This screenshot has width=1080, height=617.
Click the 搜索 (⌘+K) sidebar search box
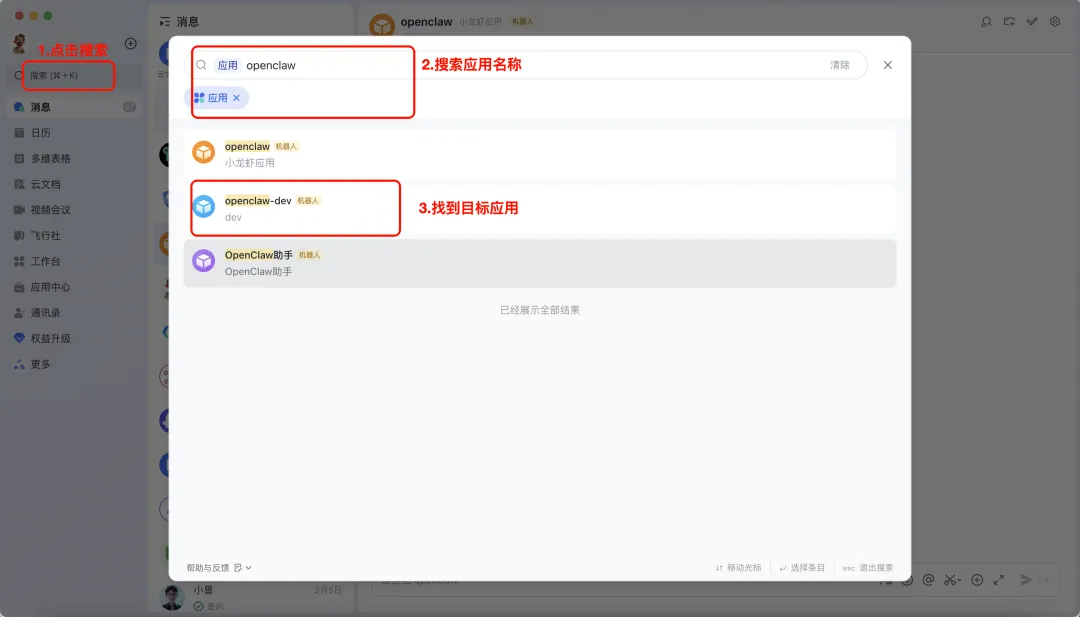74,76
